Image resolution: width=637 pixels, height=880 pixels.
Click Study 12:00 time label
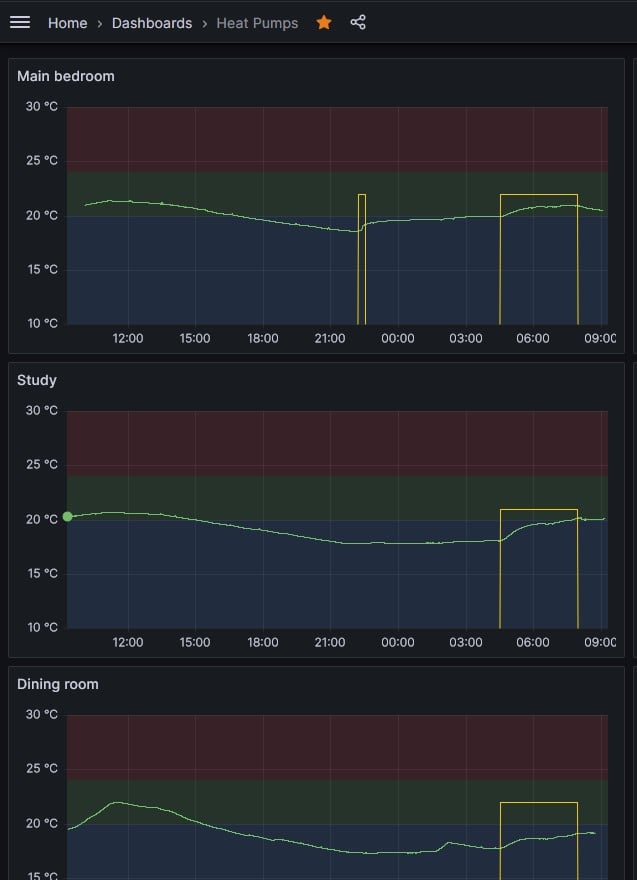(128, 643)
